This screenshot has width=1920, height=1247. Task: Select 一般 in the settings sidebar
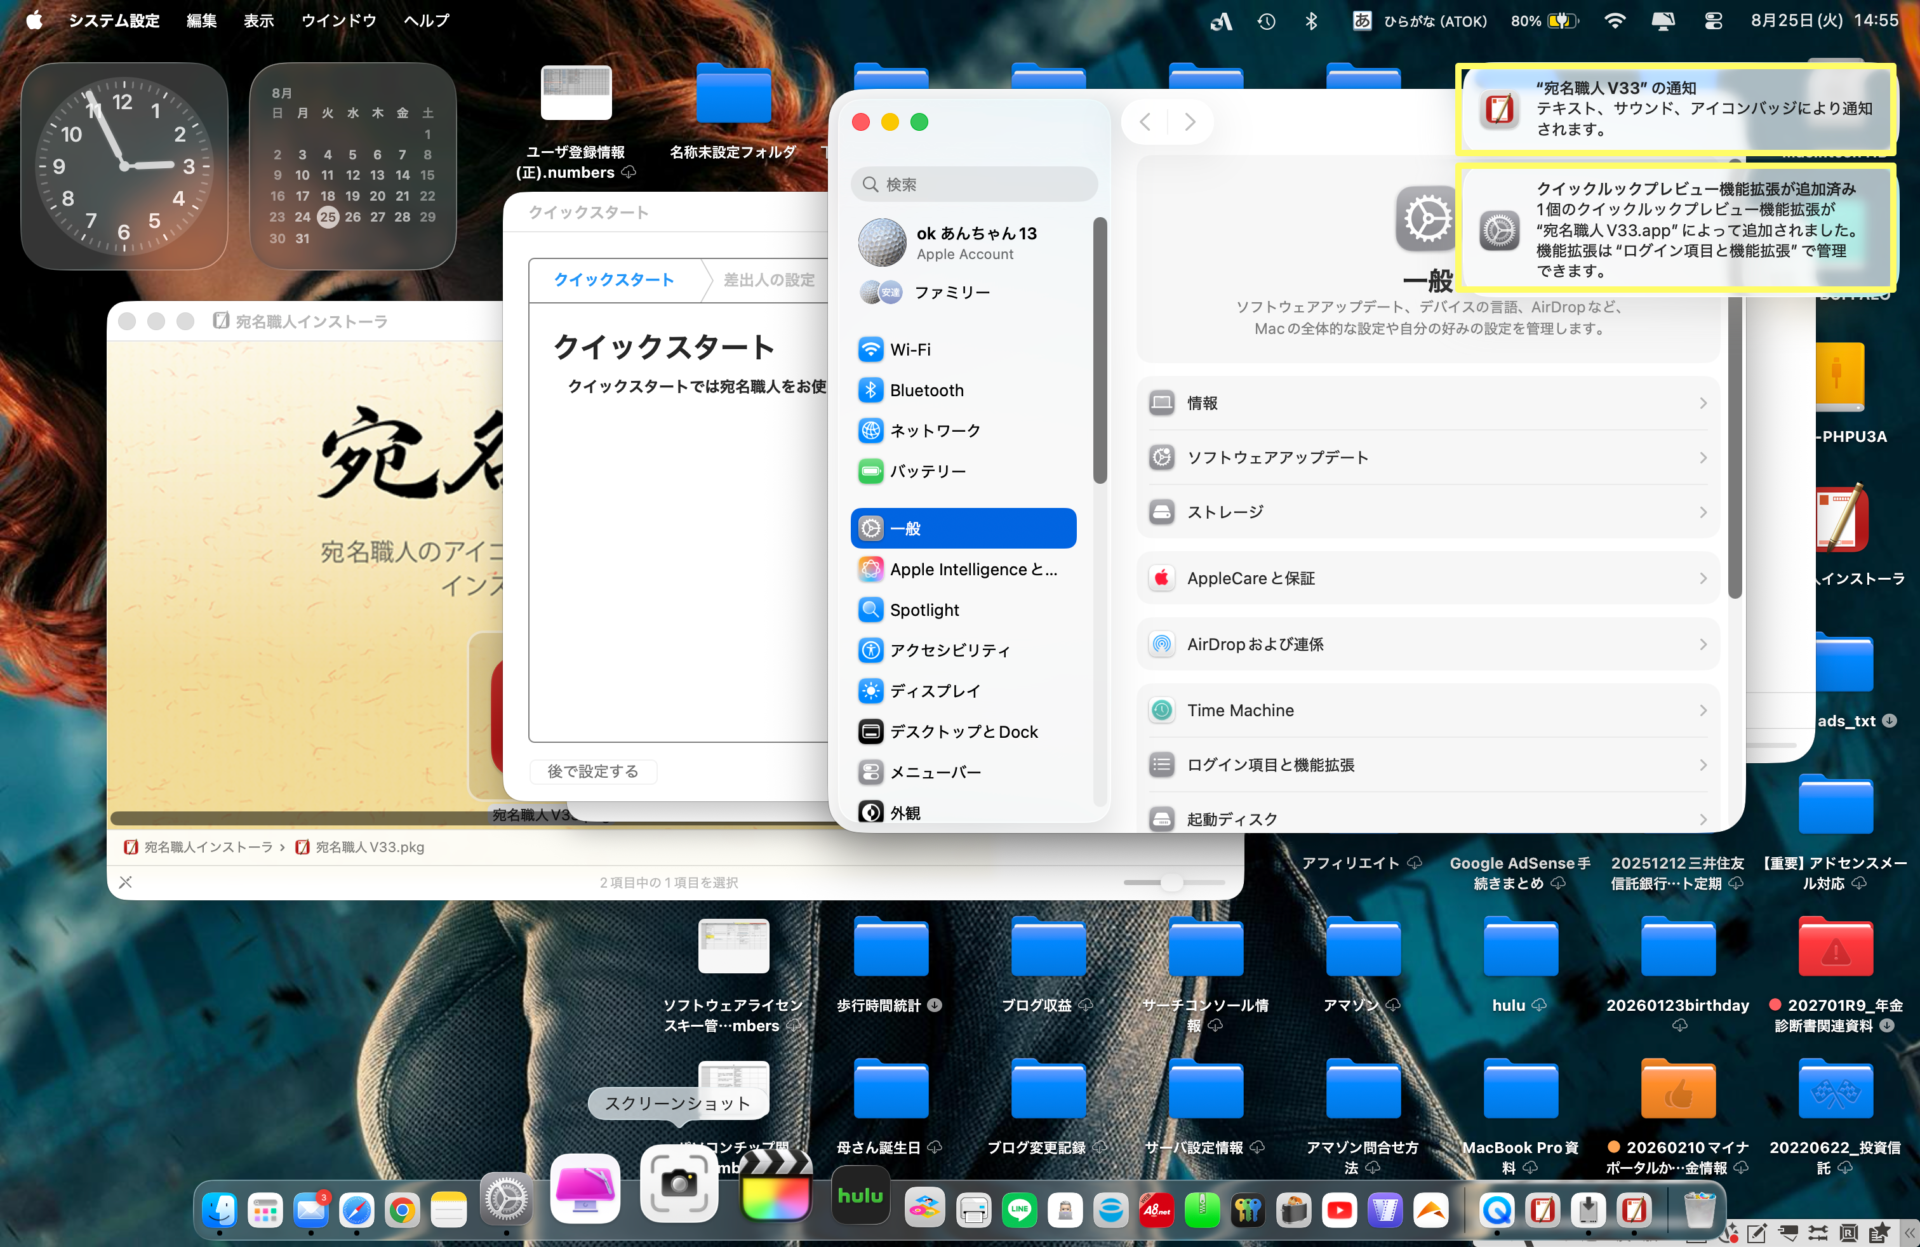963,528
